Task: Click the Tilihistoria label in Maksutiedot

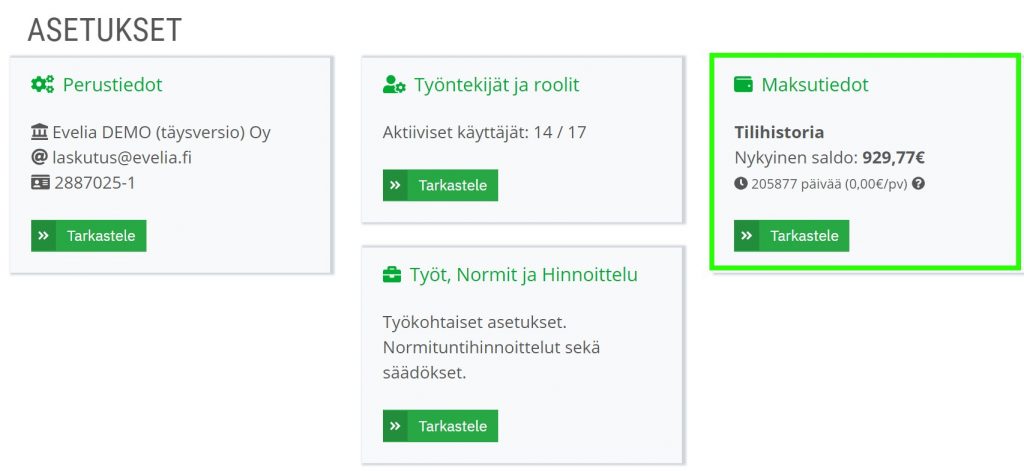Action: pyautogui.click(x=779, y=133)
